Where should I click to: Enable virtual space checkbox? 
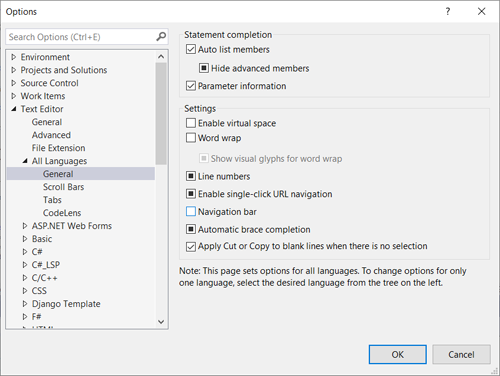(x=191, y=123)
